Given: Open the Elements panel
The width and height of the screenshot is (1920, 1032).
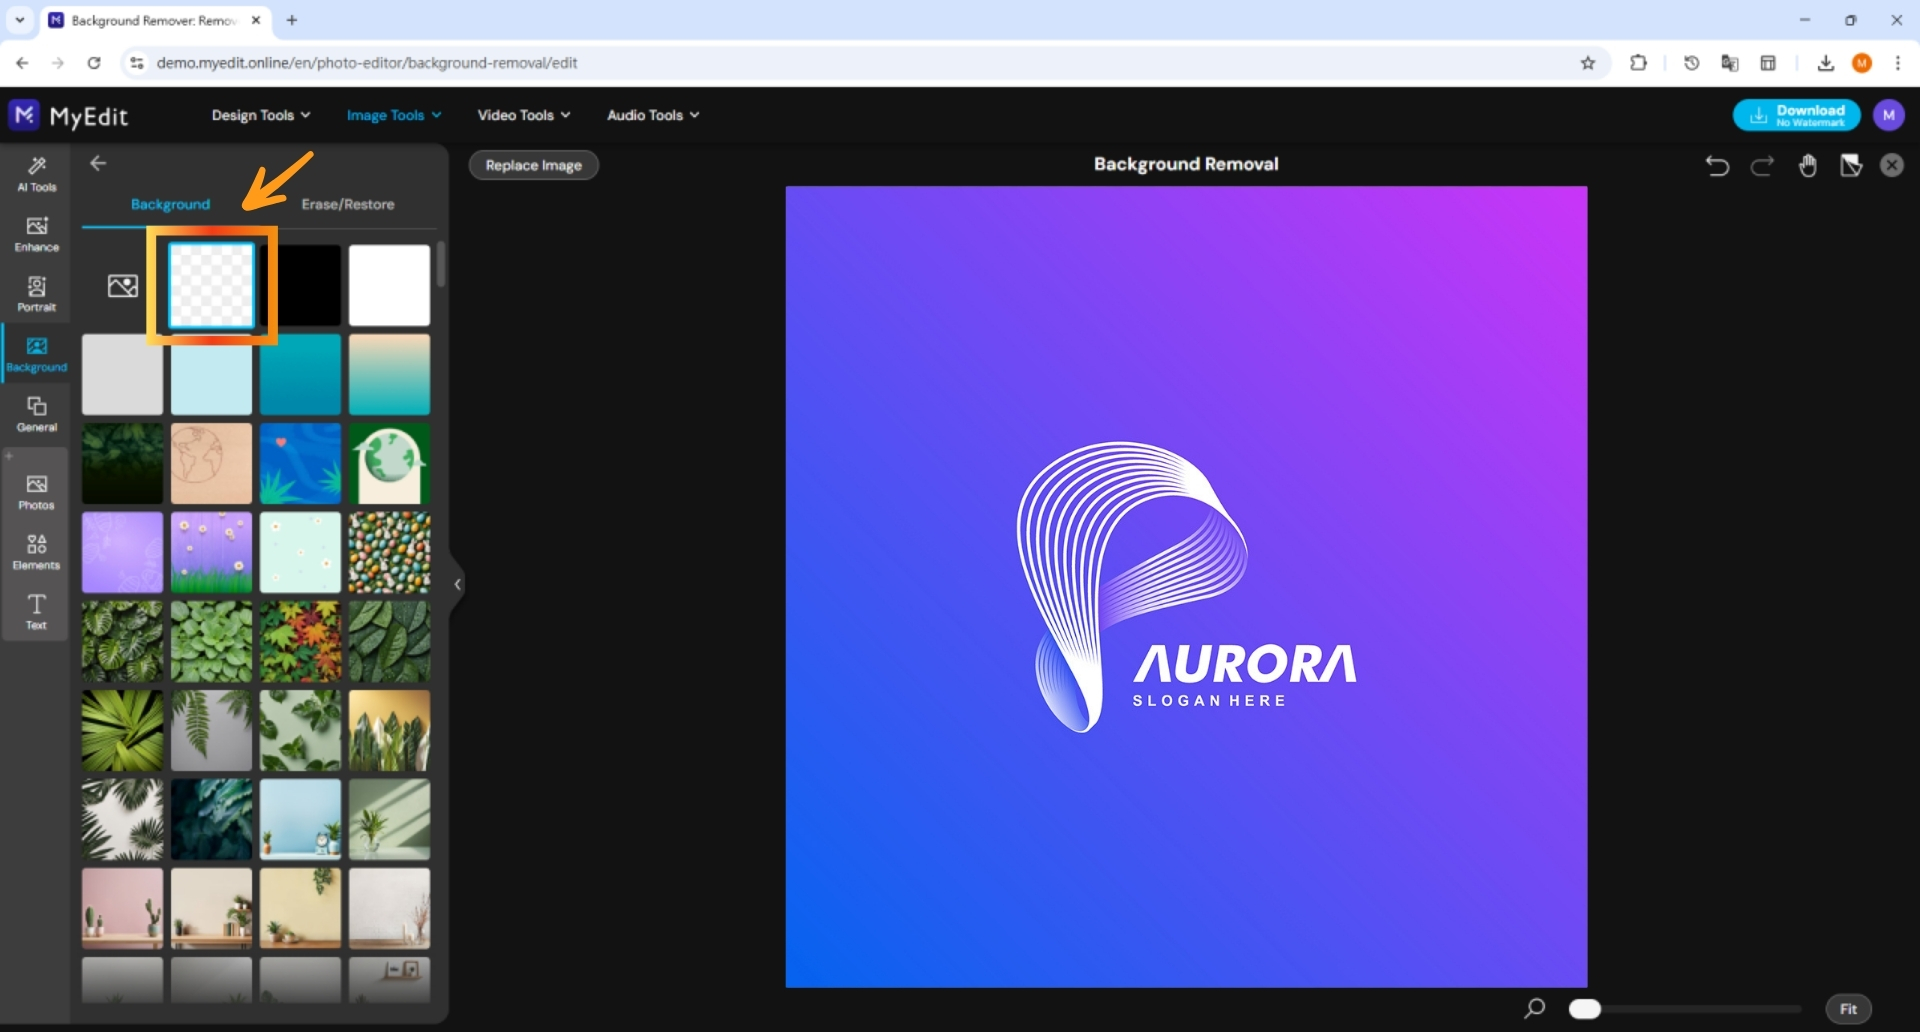Looking at the screenshot, I should (36, 551).
